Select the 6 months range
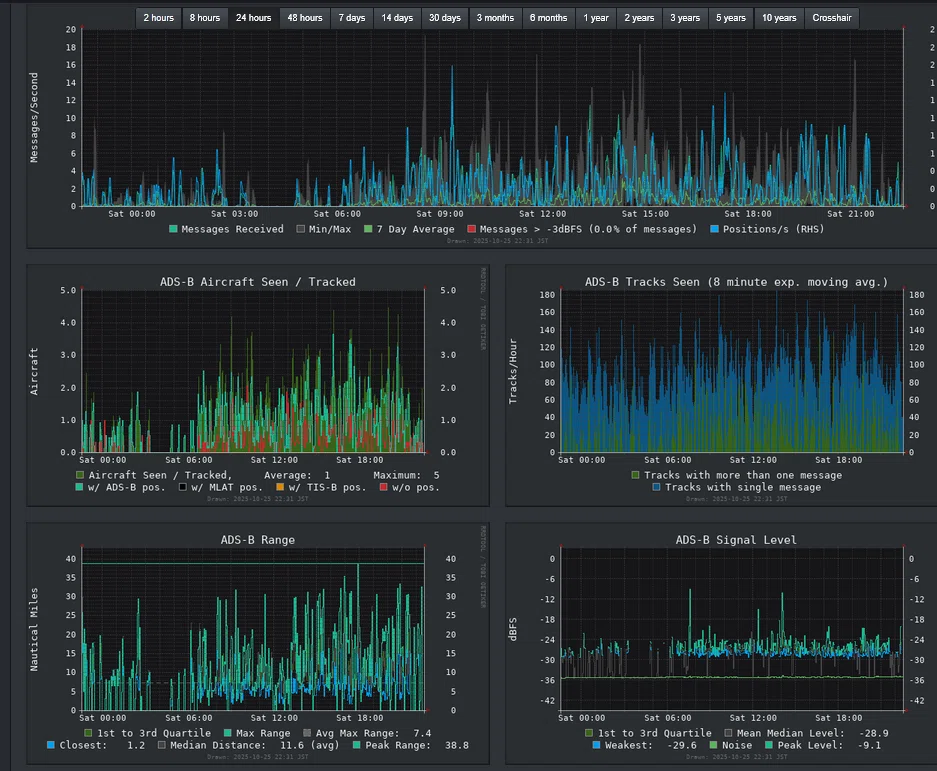 [x=548, y=18]
